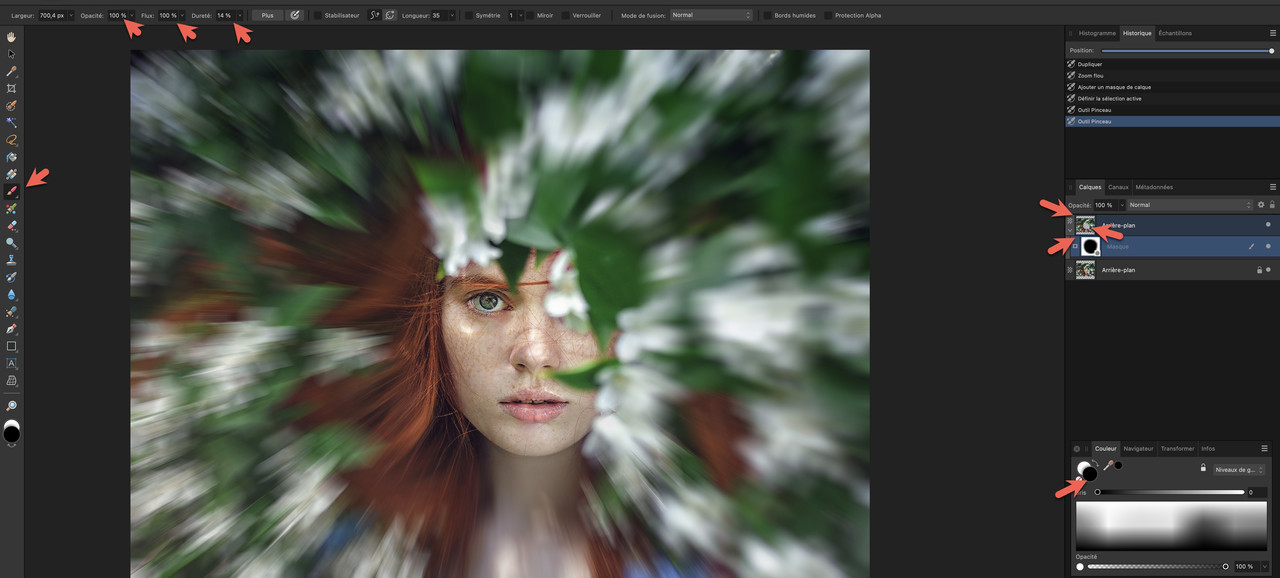Select the Selection Brush tool
Viewport: 1280px width, 578px height.
12,106
